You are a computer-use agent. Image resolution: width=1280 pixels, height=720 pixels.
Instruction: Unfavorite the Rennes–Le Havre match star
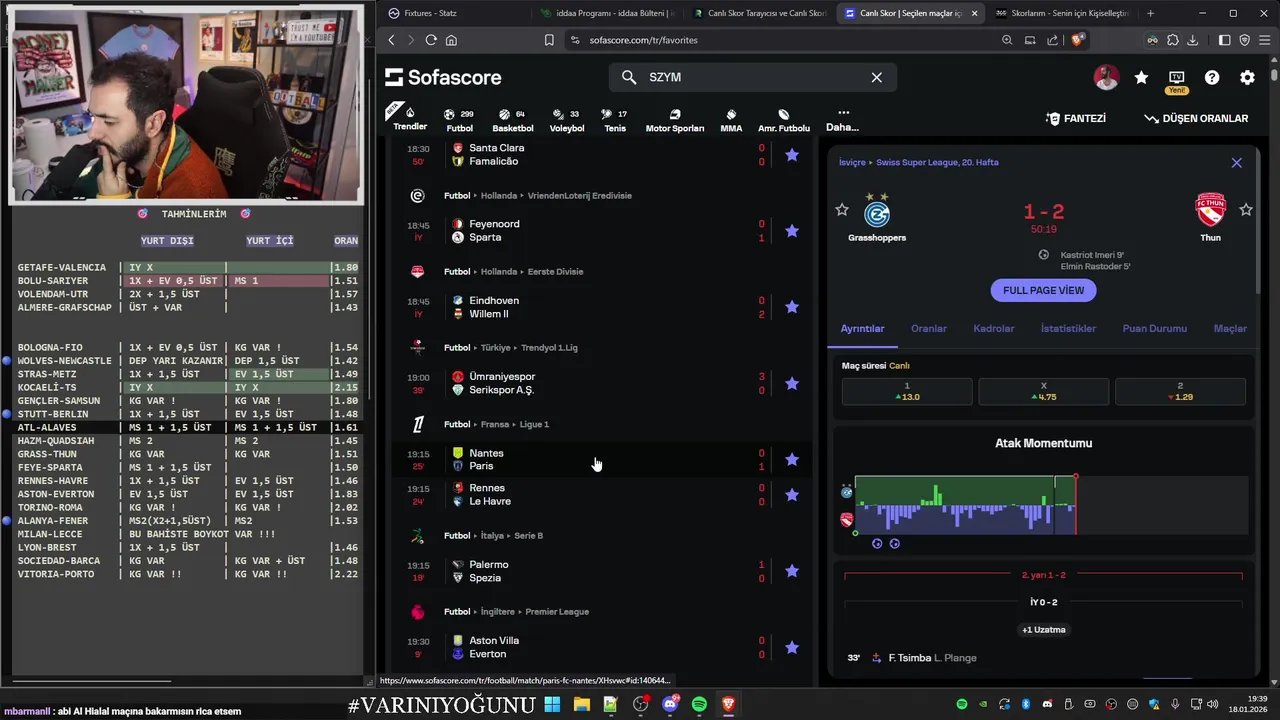coord(792,495)
